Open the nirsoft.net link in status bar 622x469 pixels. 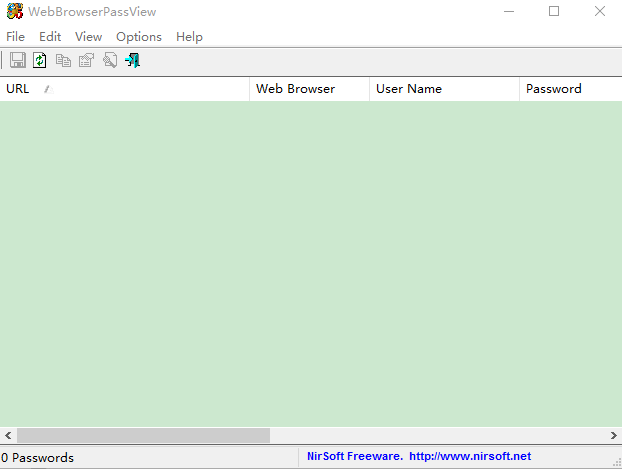[x=470, y=457]
